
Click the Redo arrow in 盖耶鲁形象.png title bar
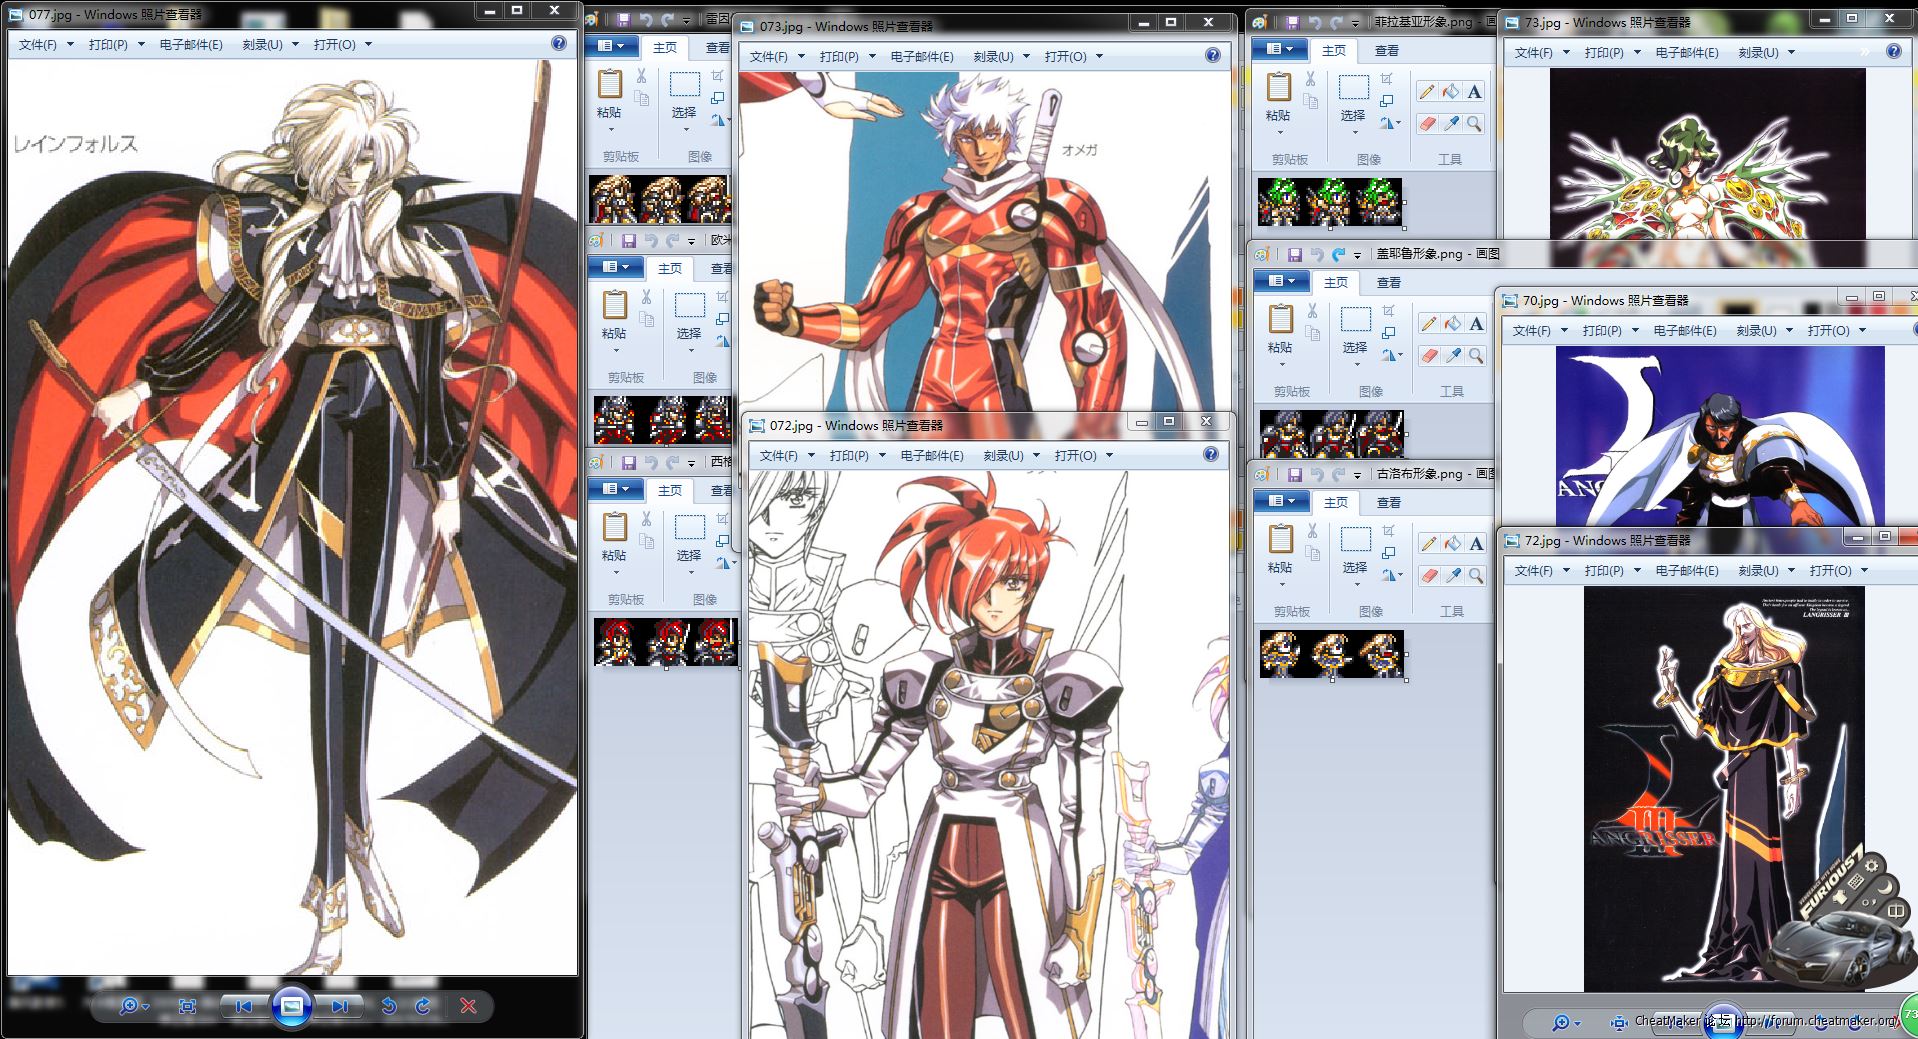[x=1338, y=254]
